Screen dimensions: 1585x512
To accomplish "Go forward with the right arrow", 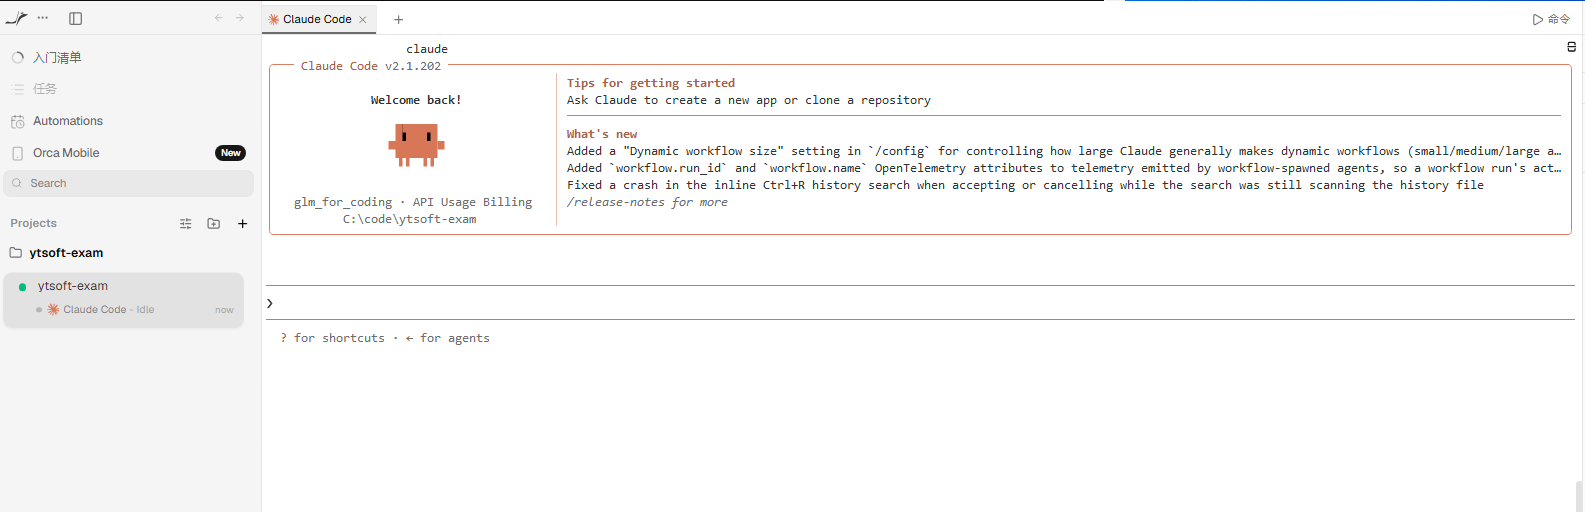I will pos(240,18).
